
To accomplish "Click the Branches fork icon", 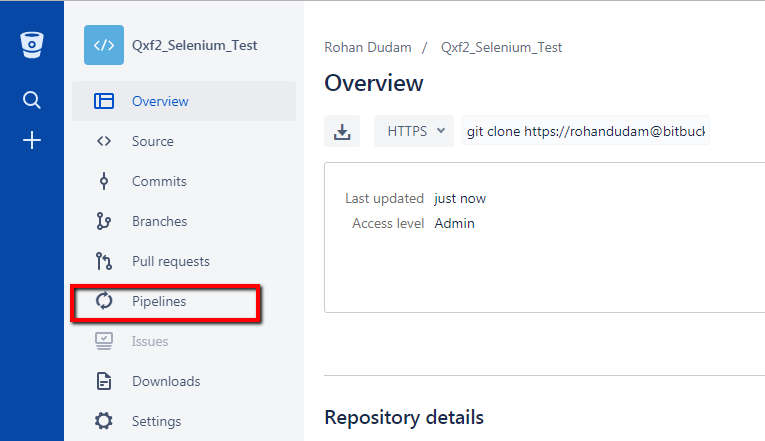I will [x=103, y=221].
